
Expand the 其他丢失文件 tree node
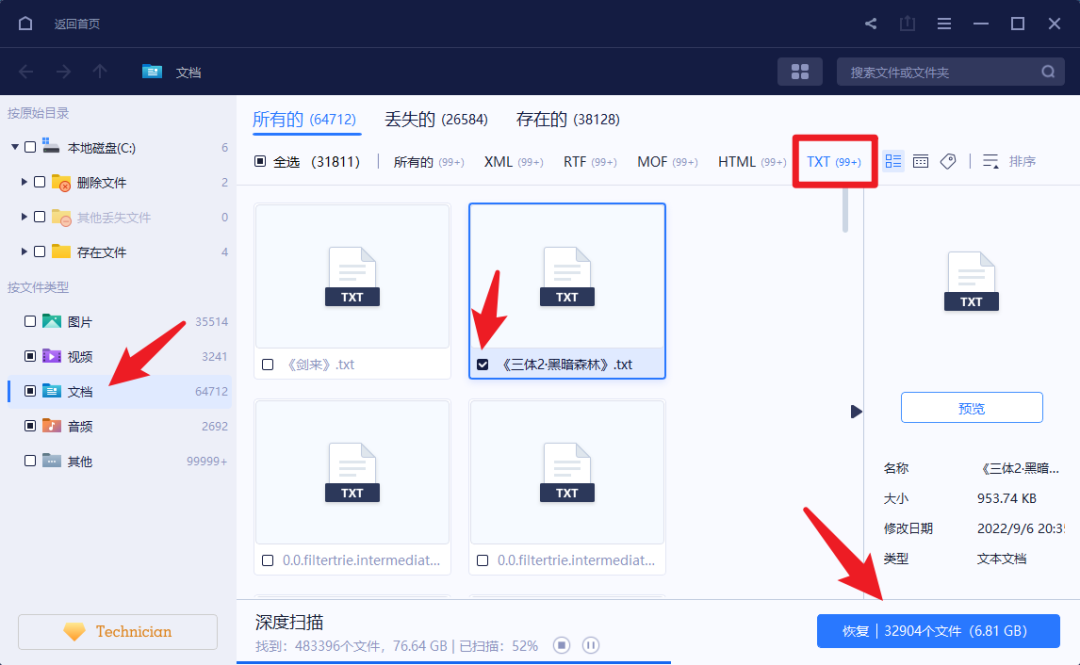point(24,216)
